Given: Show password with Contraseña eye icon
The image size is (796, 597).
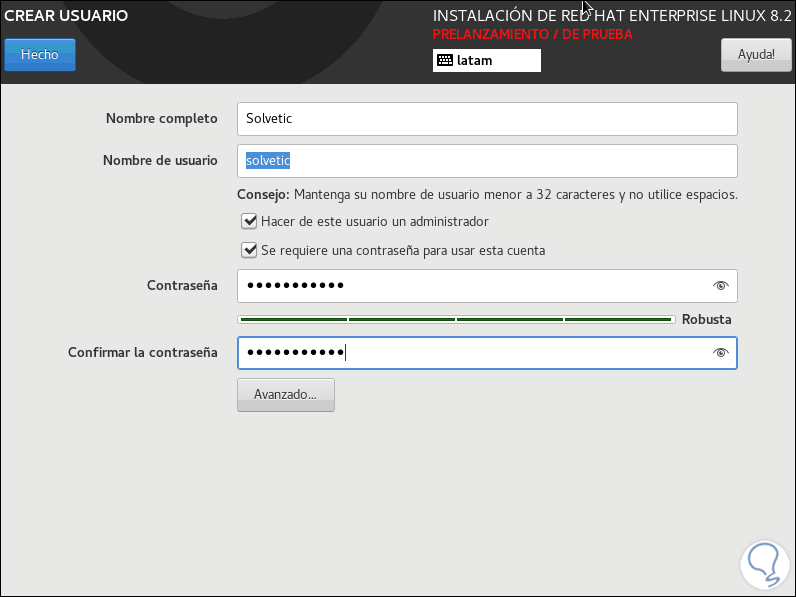Looking at the screenshot, I should click(x=720, y=286).
